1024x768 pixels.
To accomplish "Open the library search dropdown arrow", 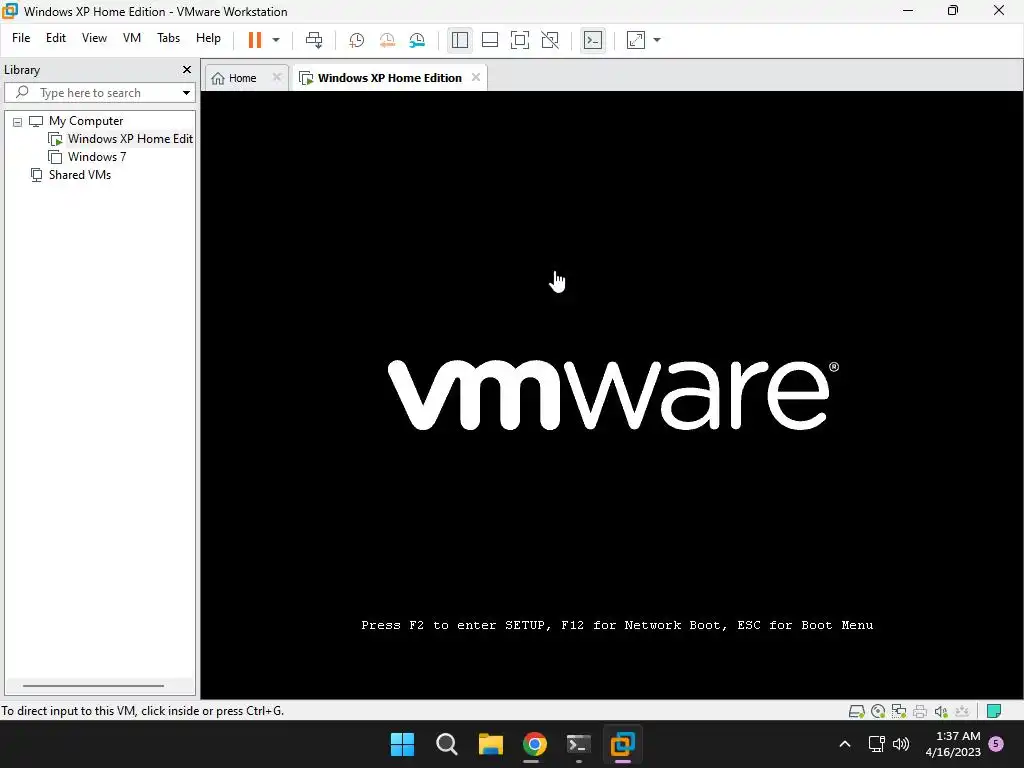I will coord(186,93).
